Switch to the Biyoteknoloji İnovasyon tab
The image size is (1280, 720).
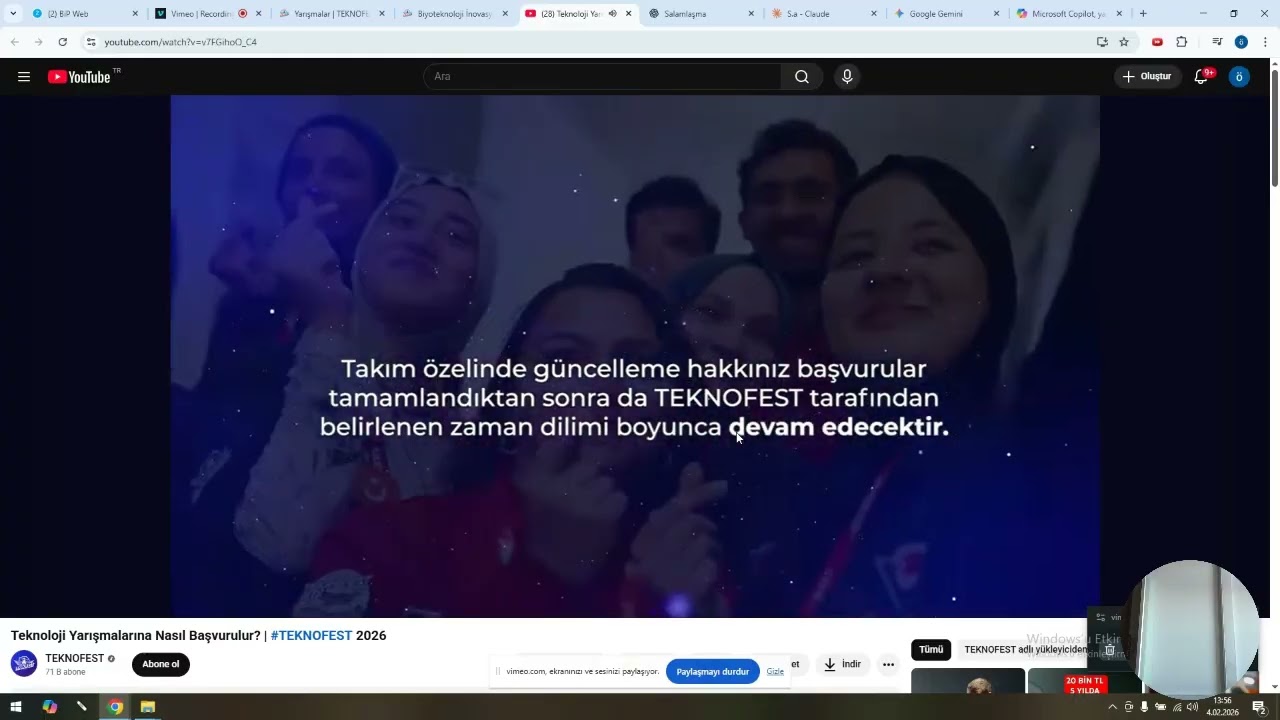[x=454, y=14]
